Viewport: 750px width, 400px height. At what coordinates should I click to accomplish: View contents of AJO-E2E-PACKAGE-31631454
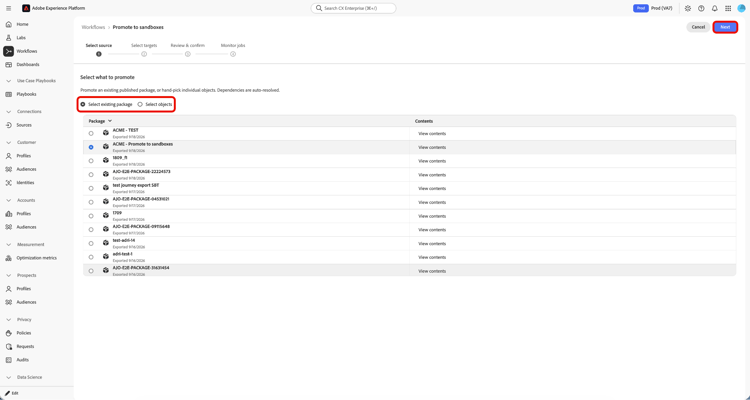coord(432,271)
